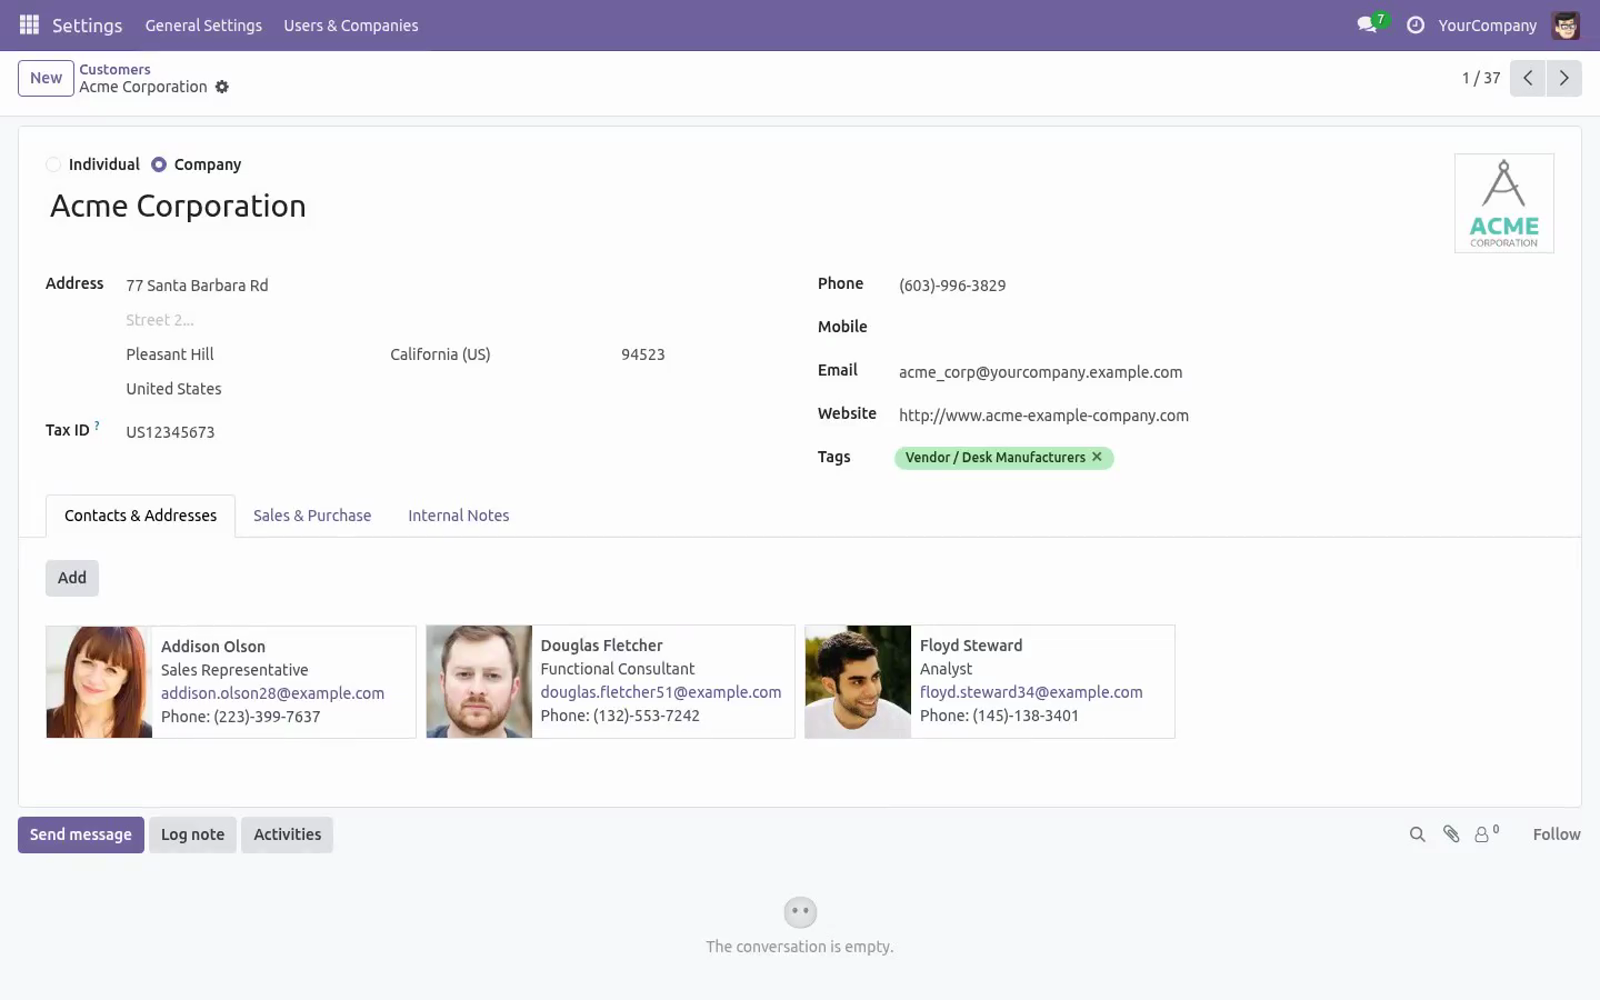Click Send message button
Screen dimensions: 1600x1000
[81, 835]
